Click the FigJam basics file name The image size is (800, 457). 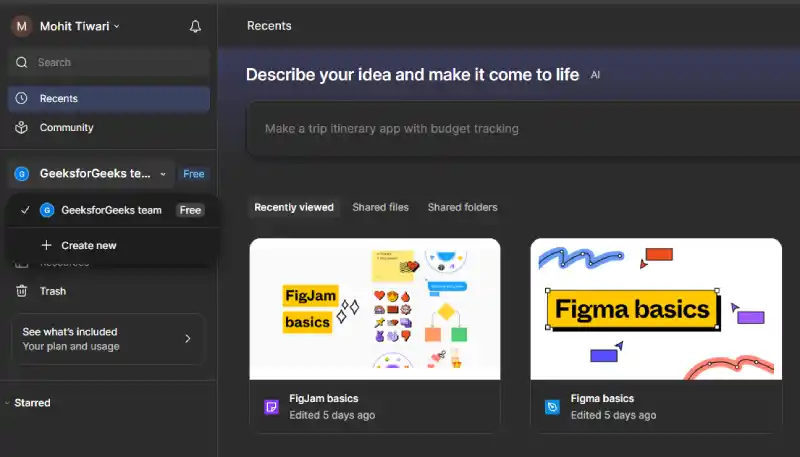324,399
